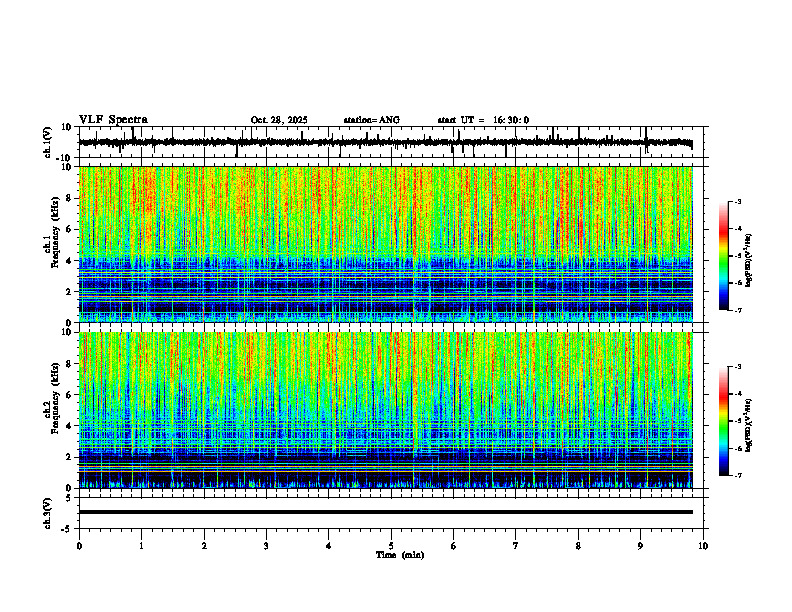Click the ch.1 spectrogram color bar

point(724,256)
